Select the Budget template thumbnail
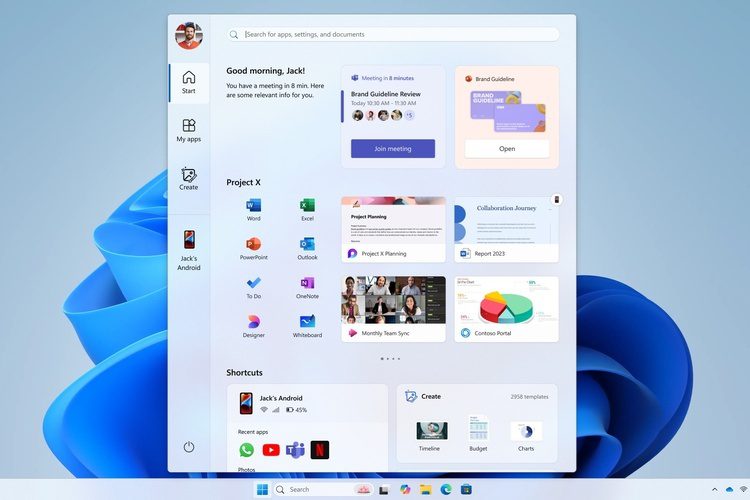This screenshot has width=750, height=500. (479, 431)
